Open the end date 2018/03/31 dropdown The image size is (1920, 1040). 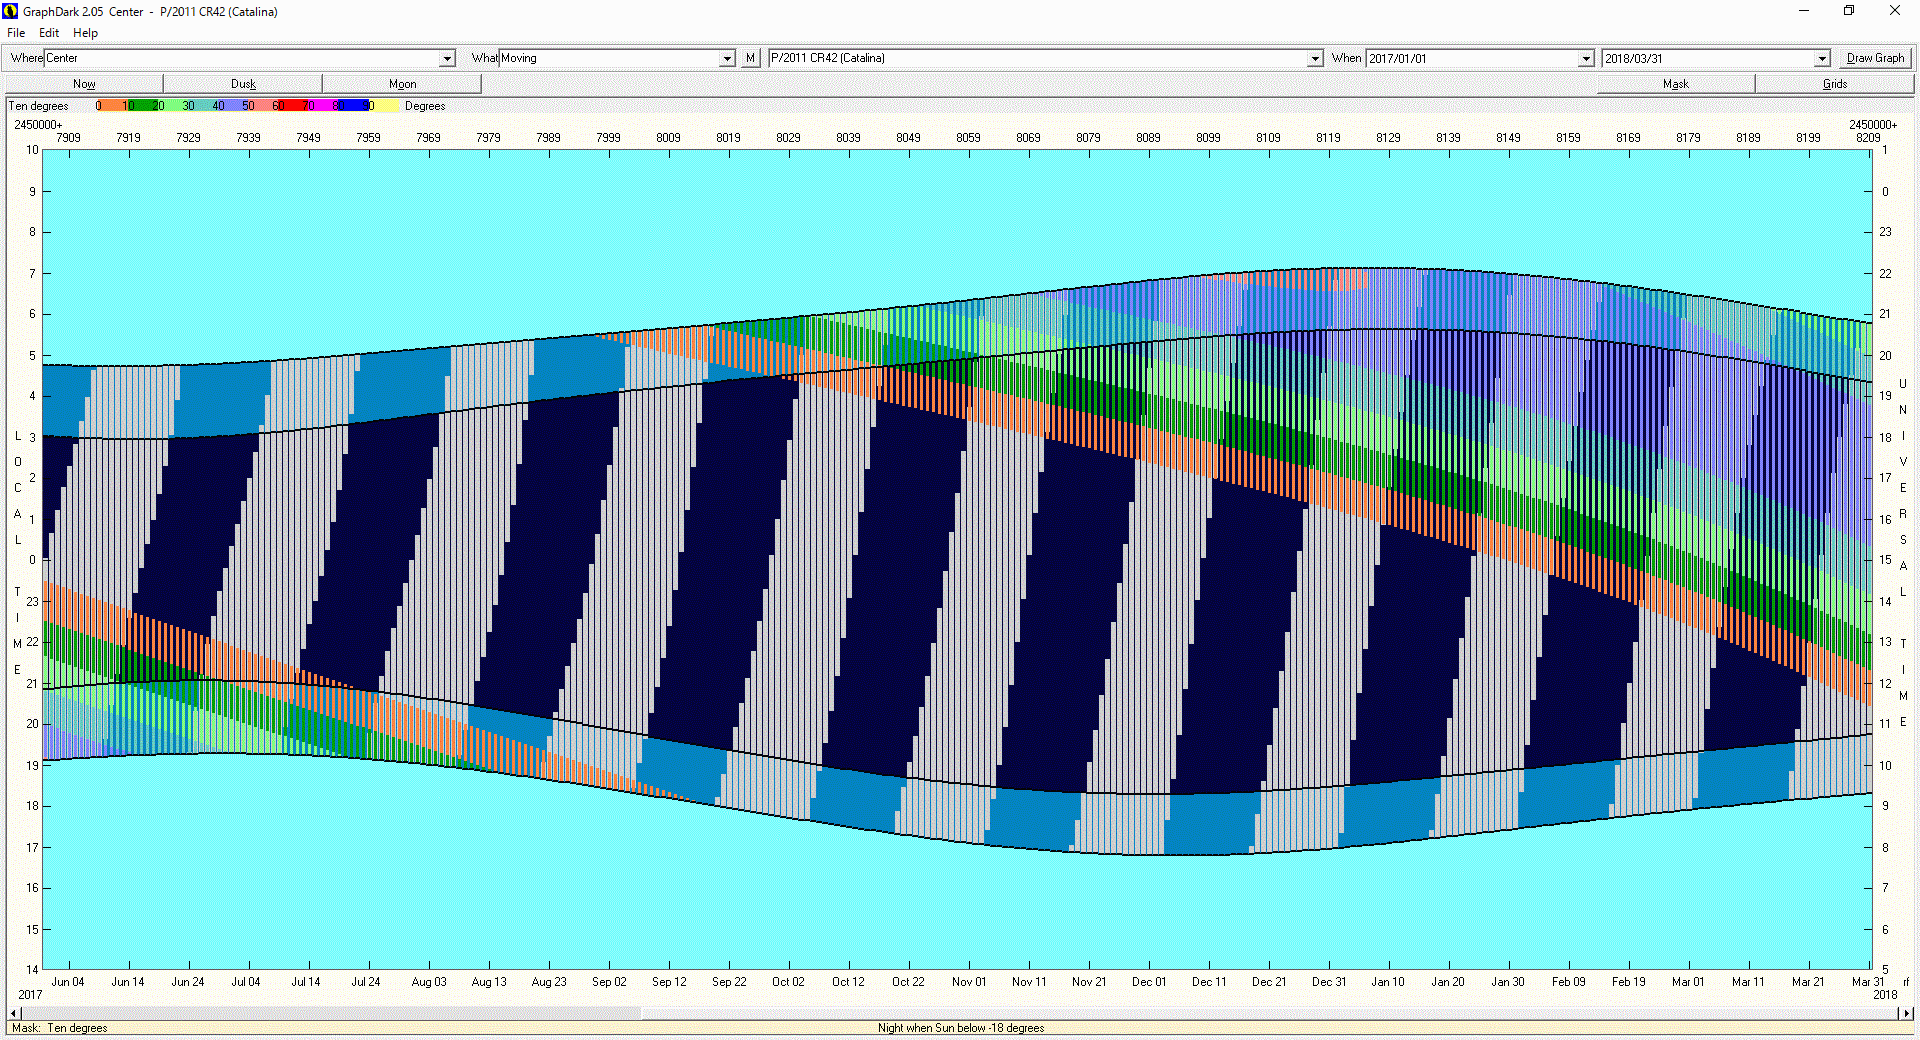click(1822, 59)
